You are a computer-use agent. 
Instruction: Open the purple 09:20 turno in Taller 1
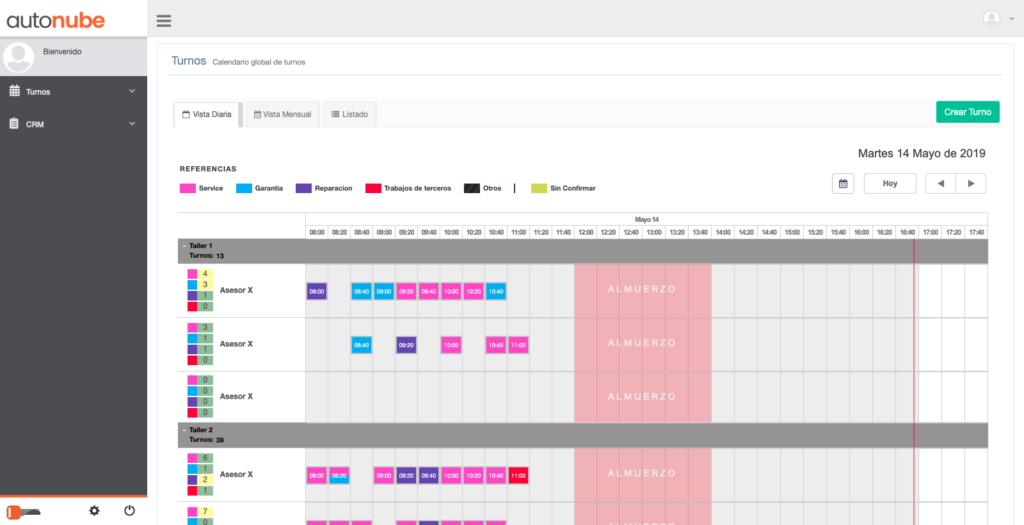click(x=406, y=345)
